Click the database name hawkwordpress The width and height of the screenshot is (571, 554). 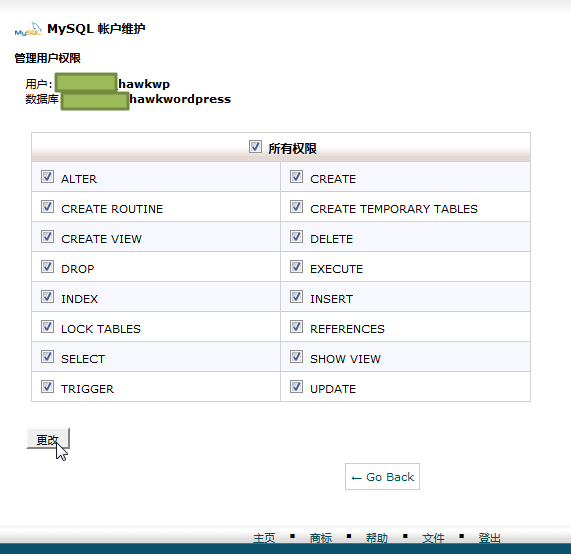click(x=180, y=99)
